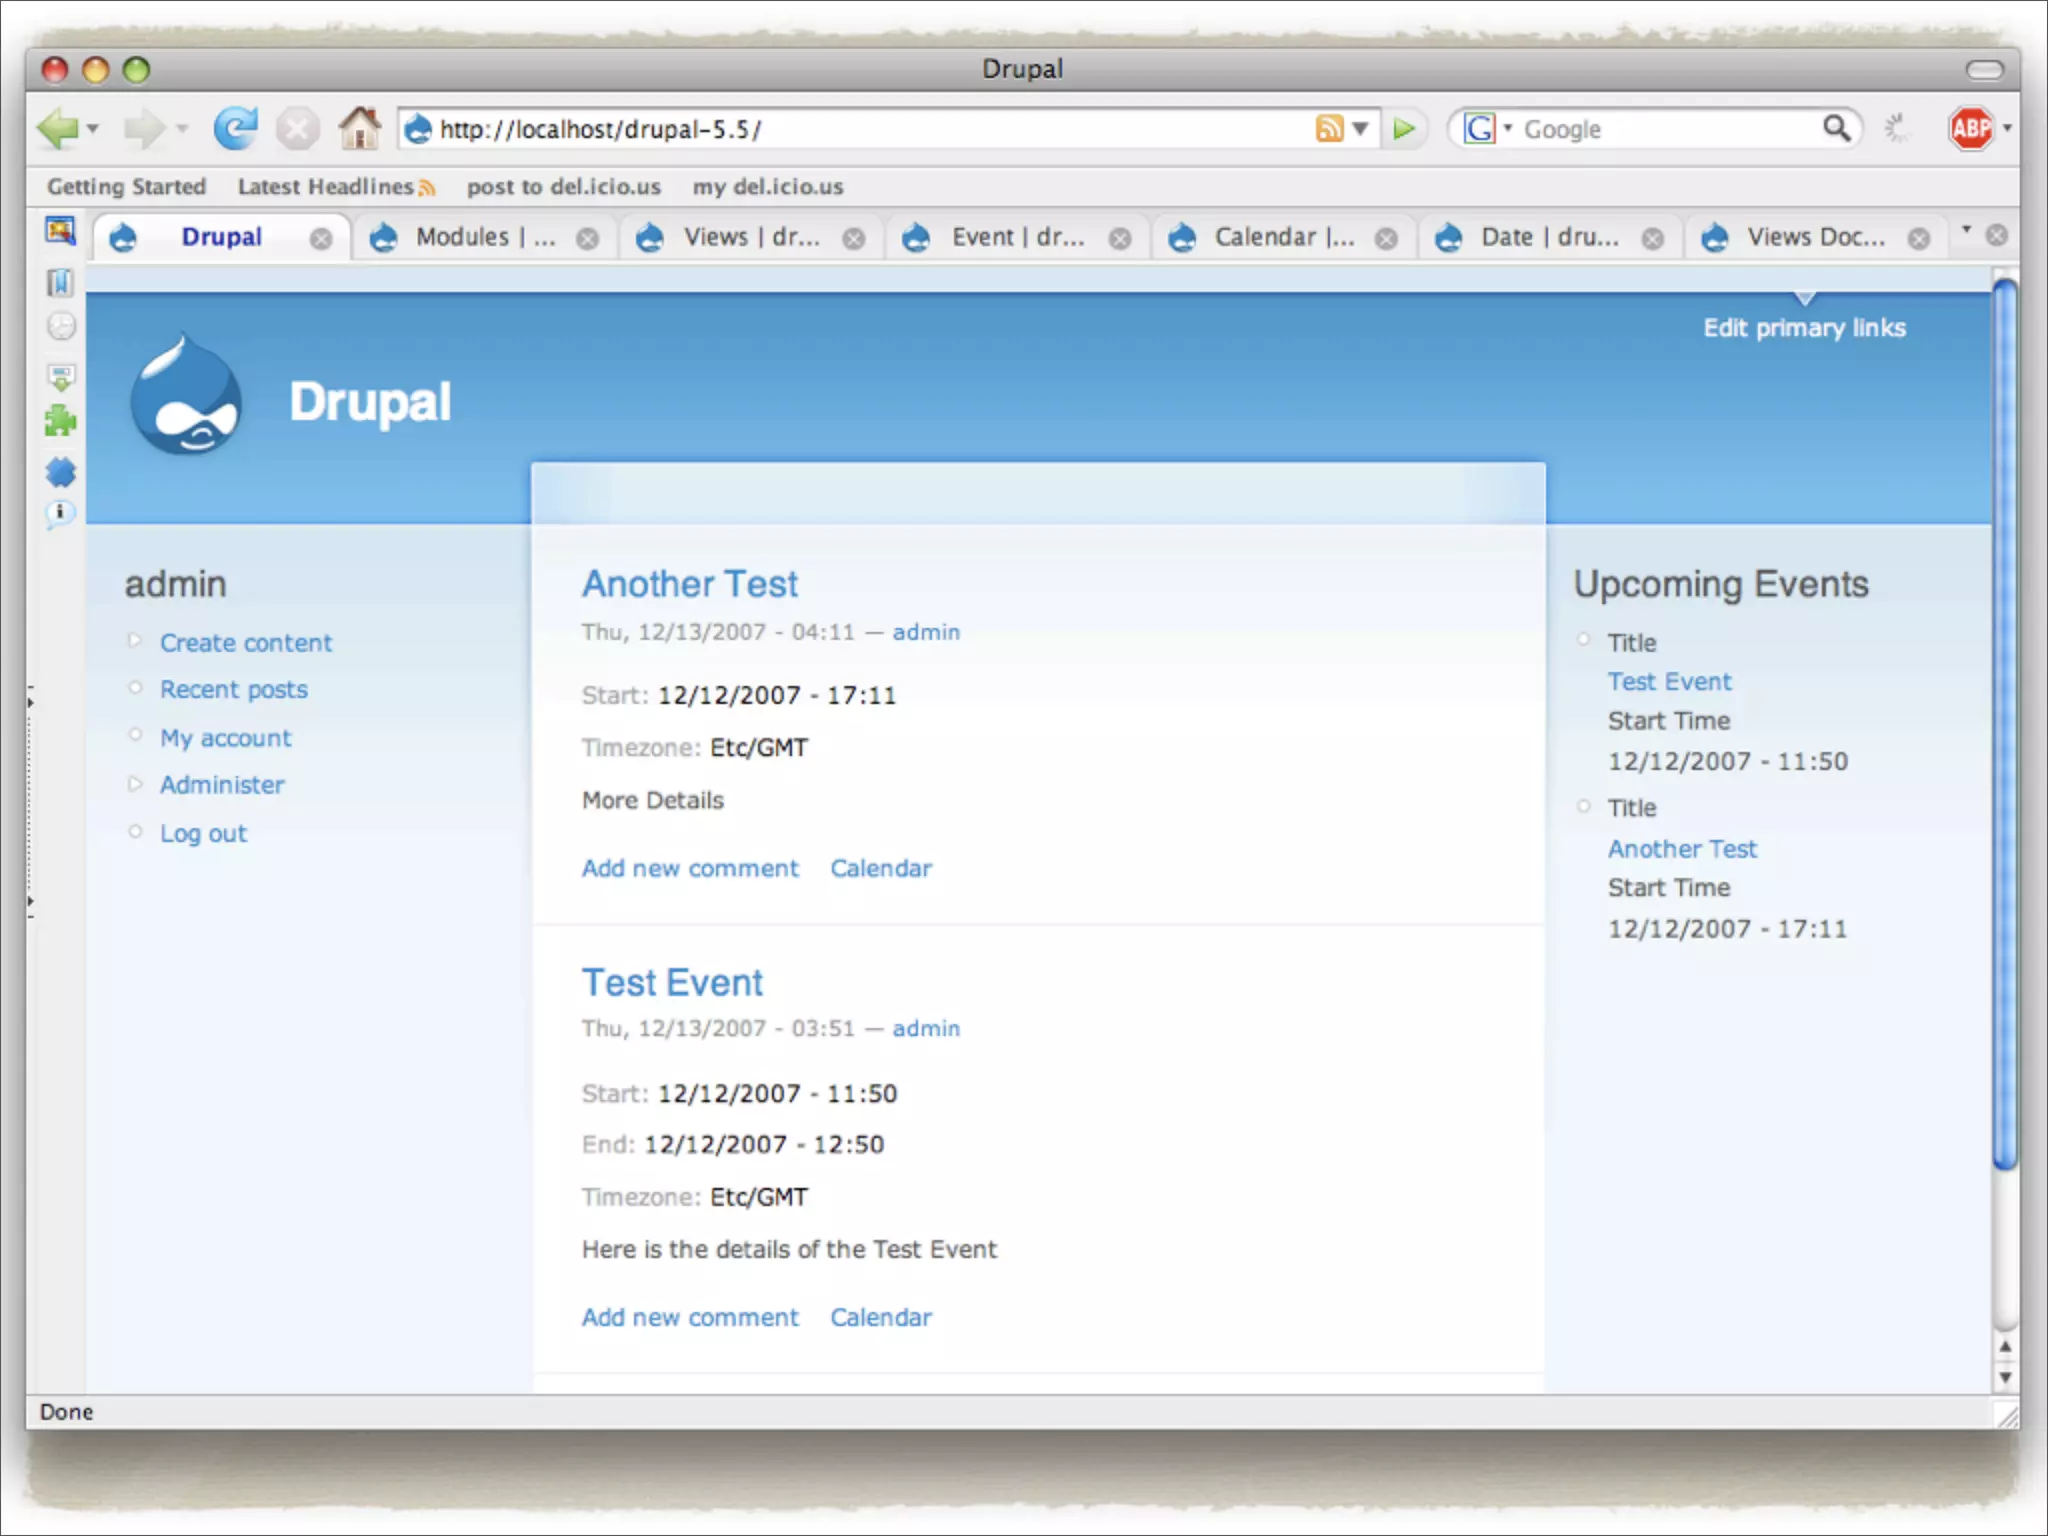Click the Forward arrow button

(145, 129)
